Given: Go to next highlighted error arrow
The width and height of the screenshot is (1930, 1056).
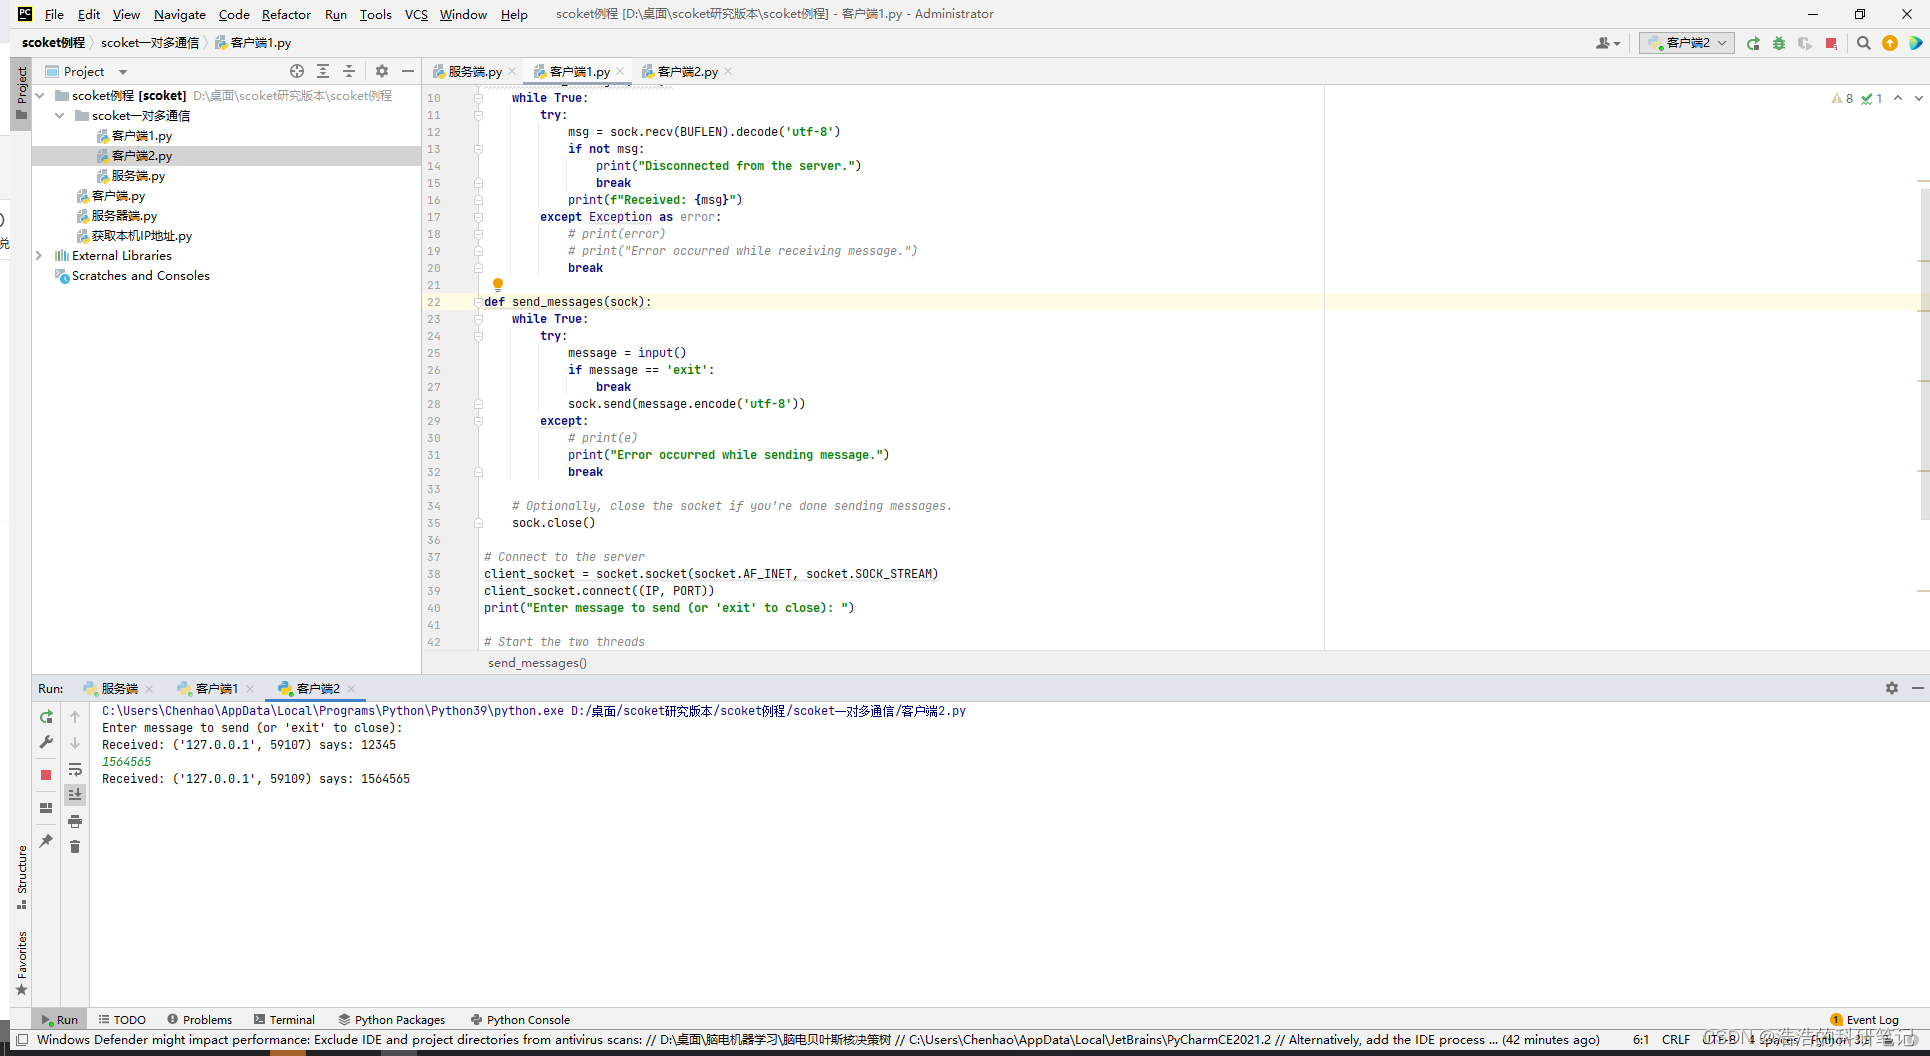Looking at the screenshot, I should [x=1918, y=98].
